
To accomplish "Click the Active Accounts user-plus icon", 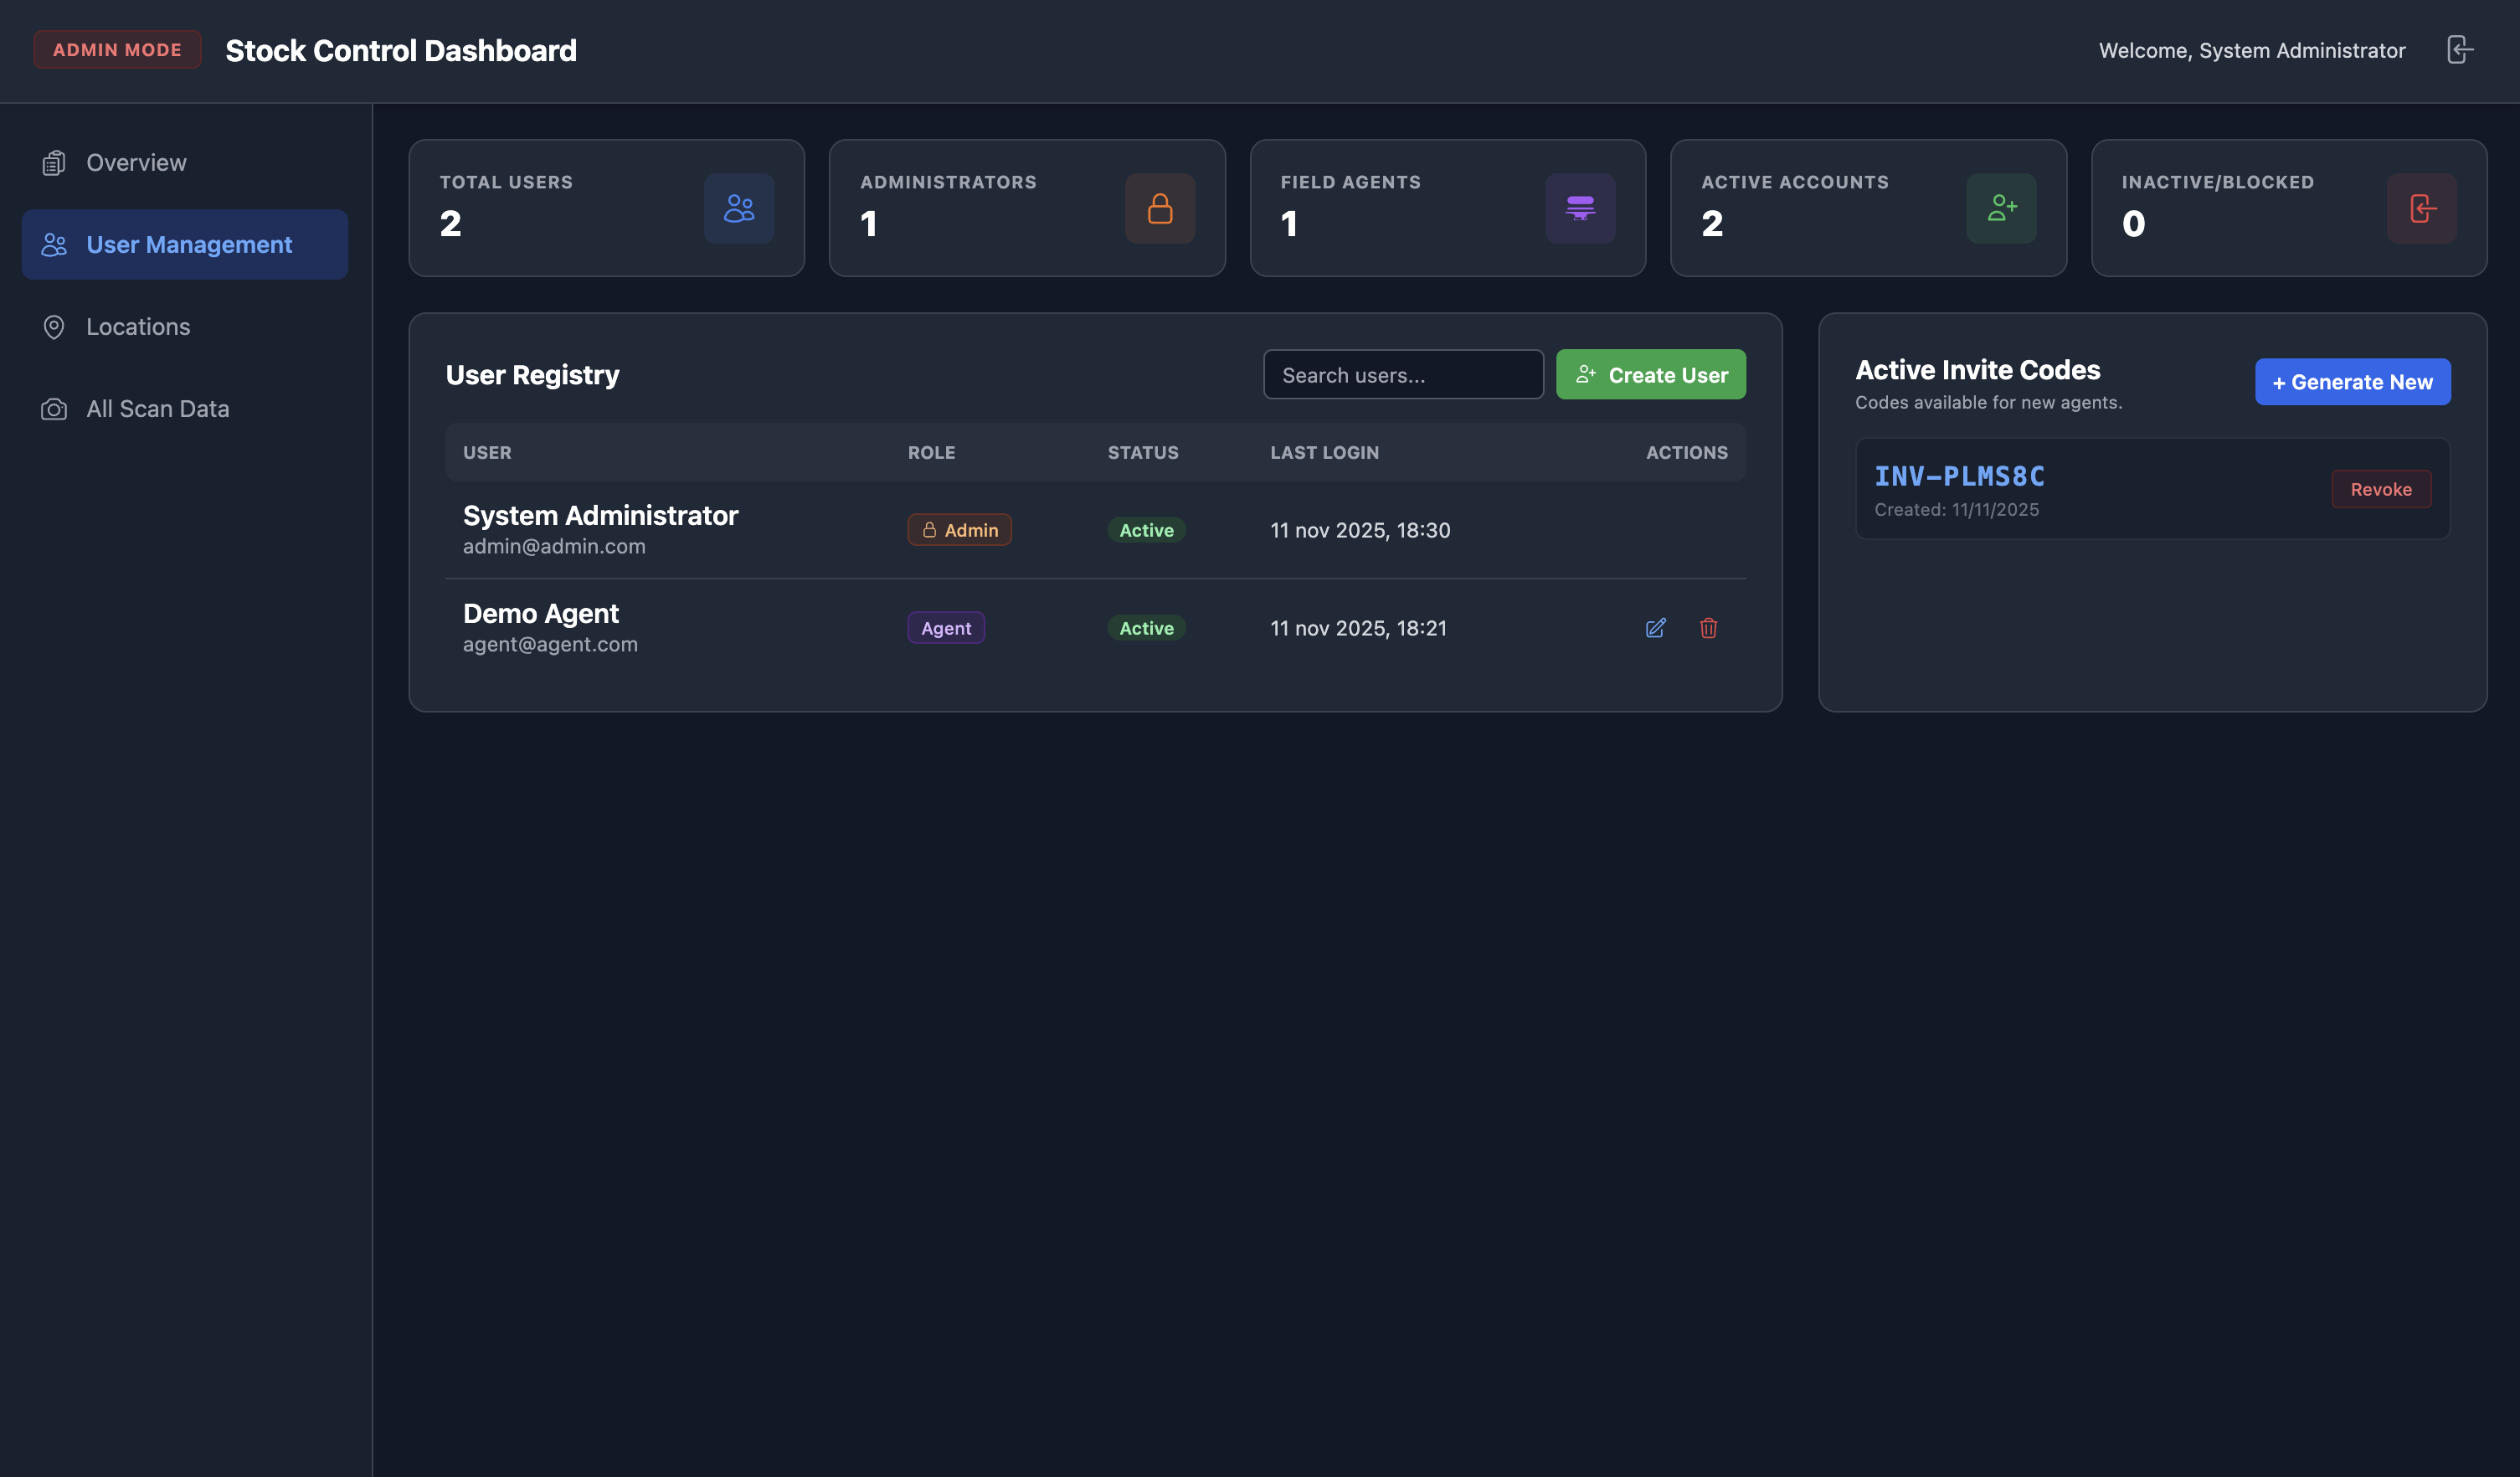I will 2001,208.
